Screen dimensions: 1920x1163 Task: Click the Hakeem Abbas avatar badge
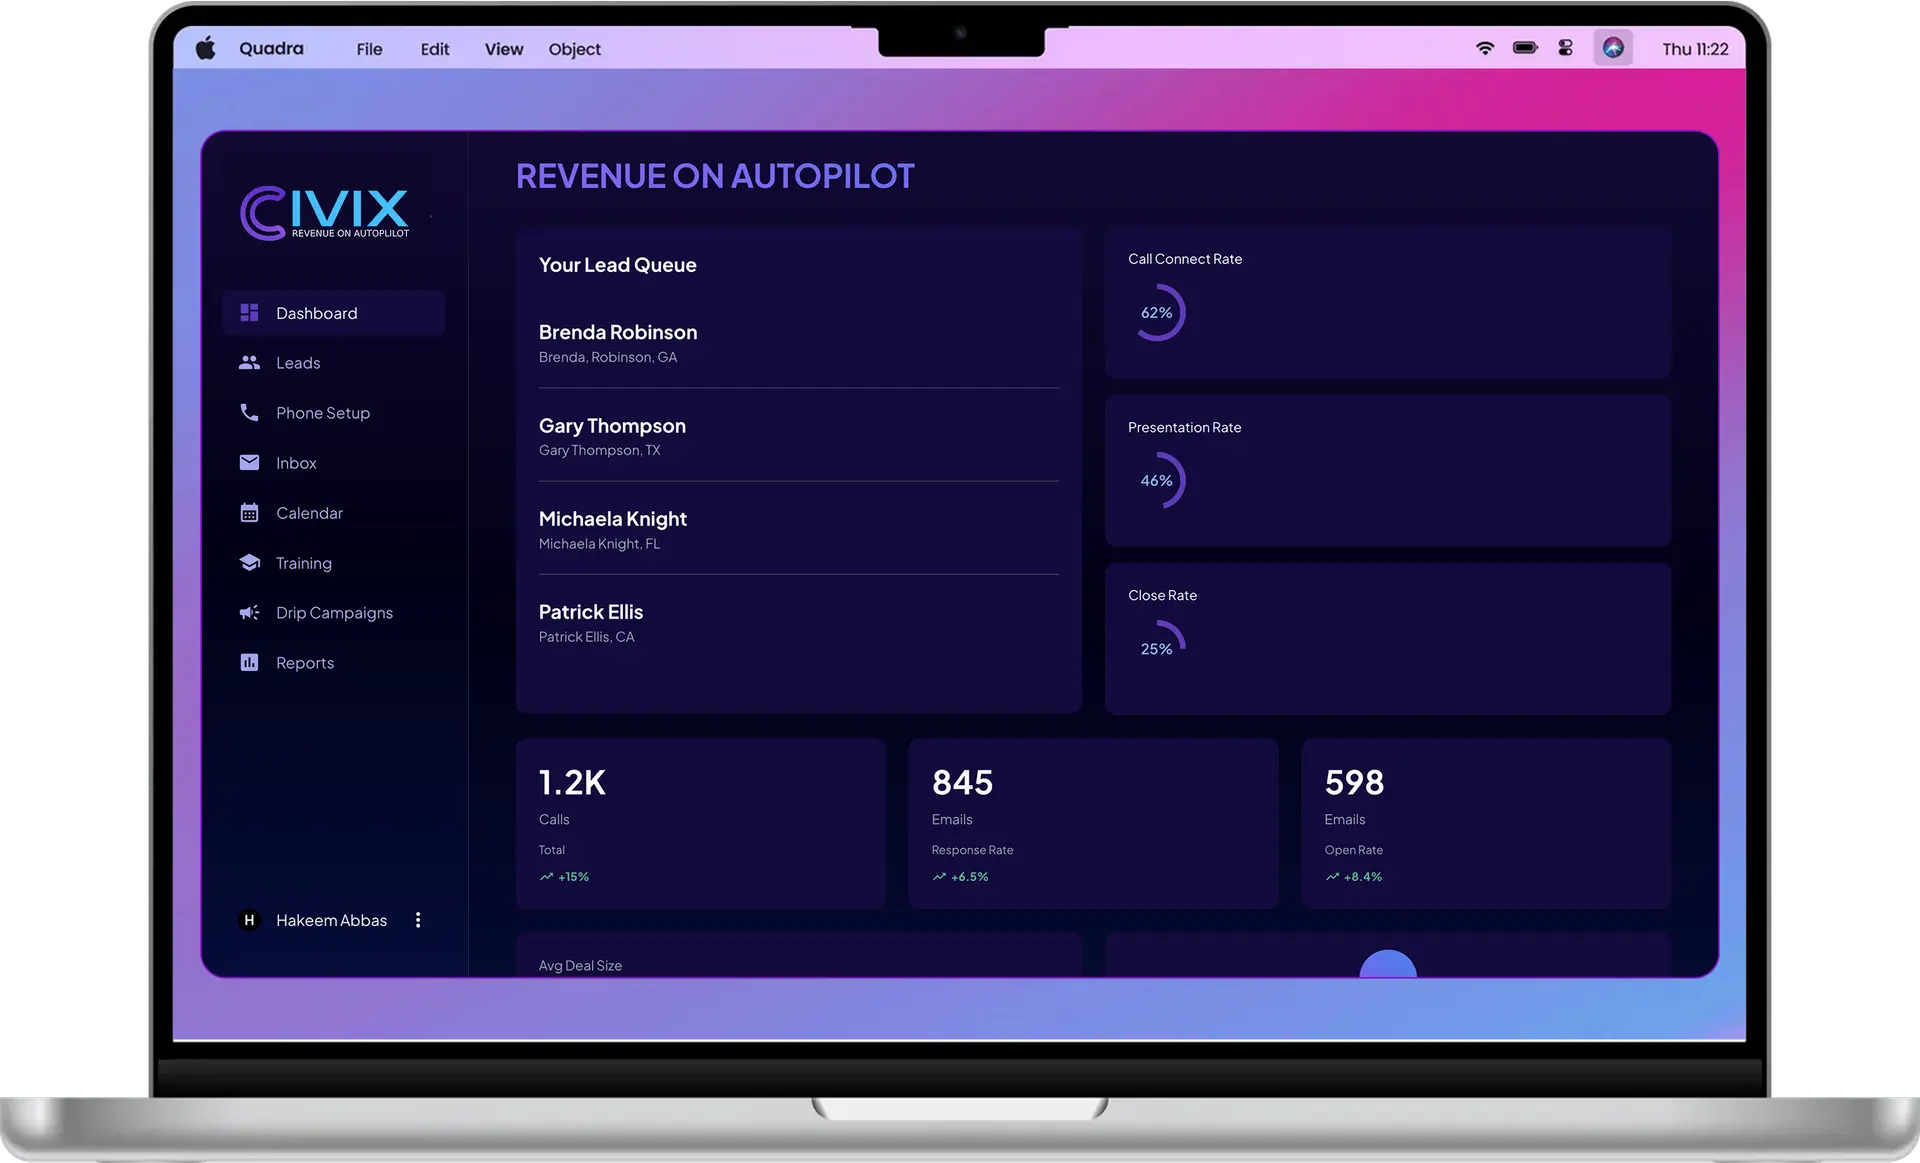[x=249, y=920]
